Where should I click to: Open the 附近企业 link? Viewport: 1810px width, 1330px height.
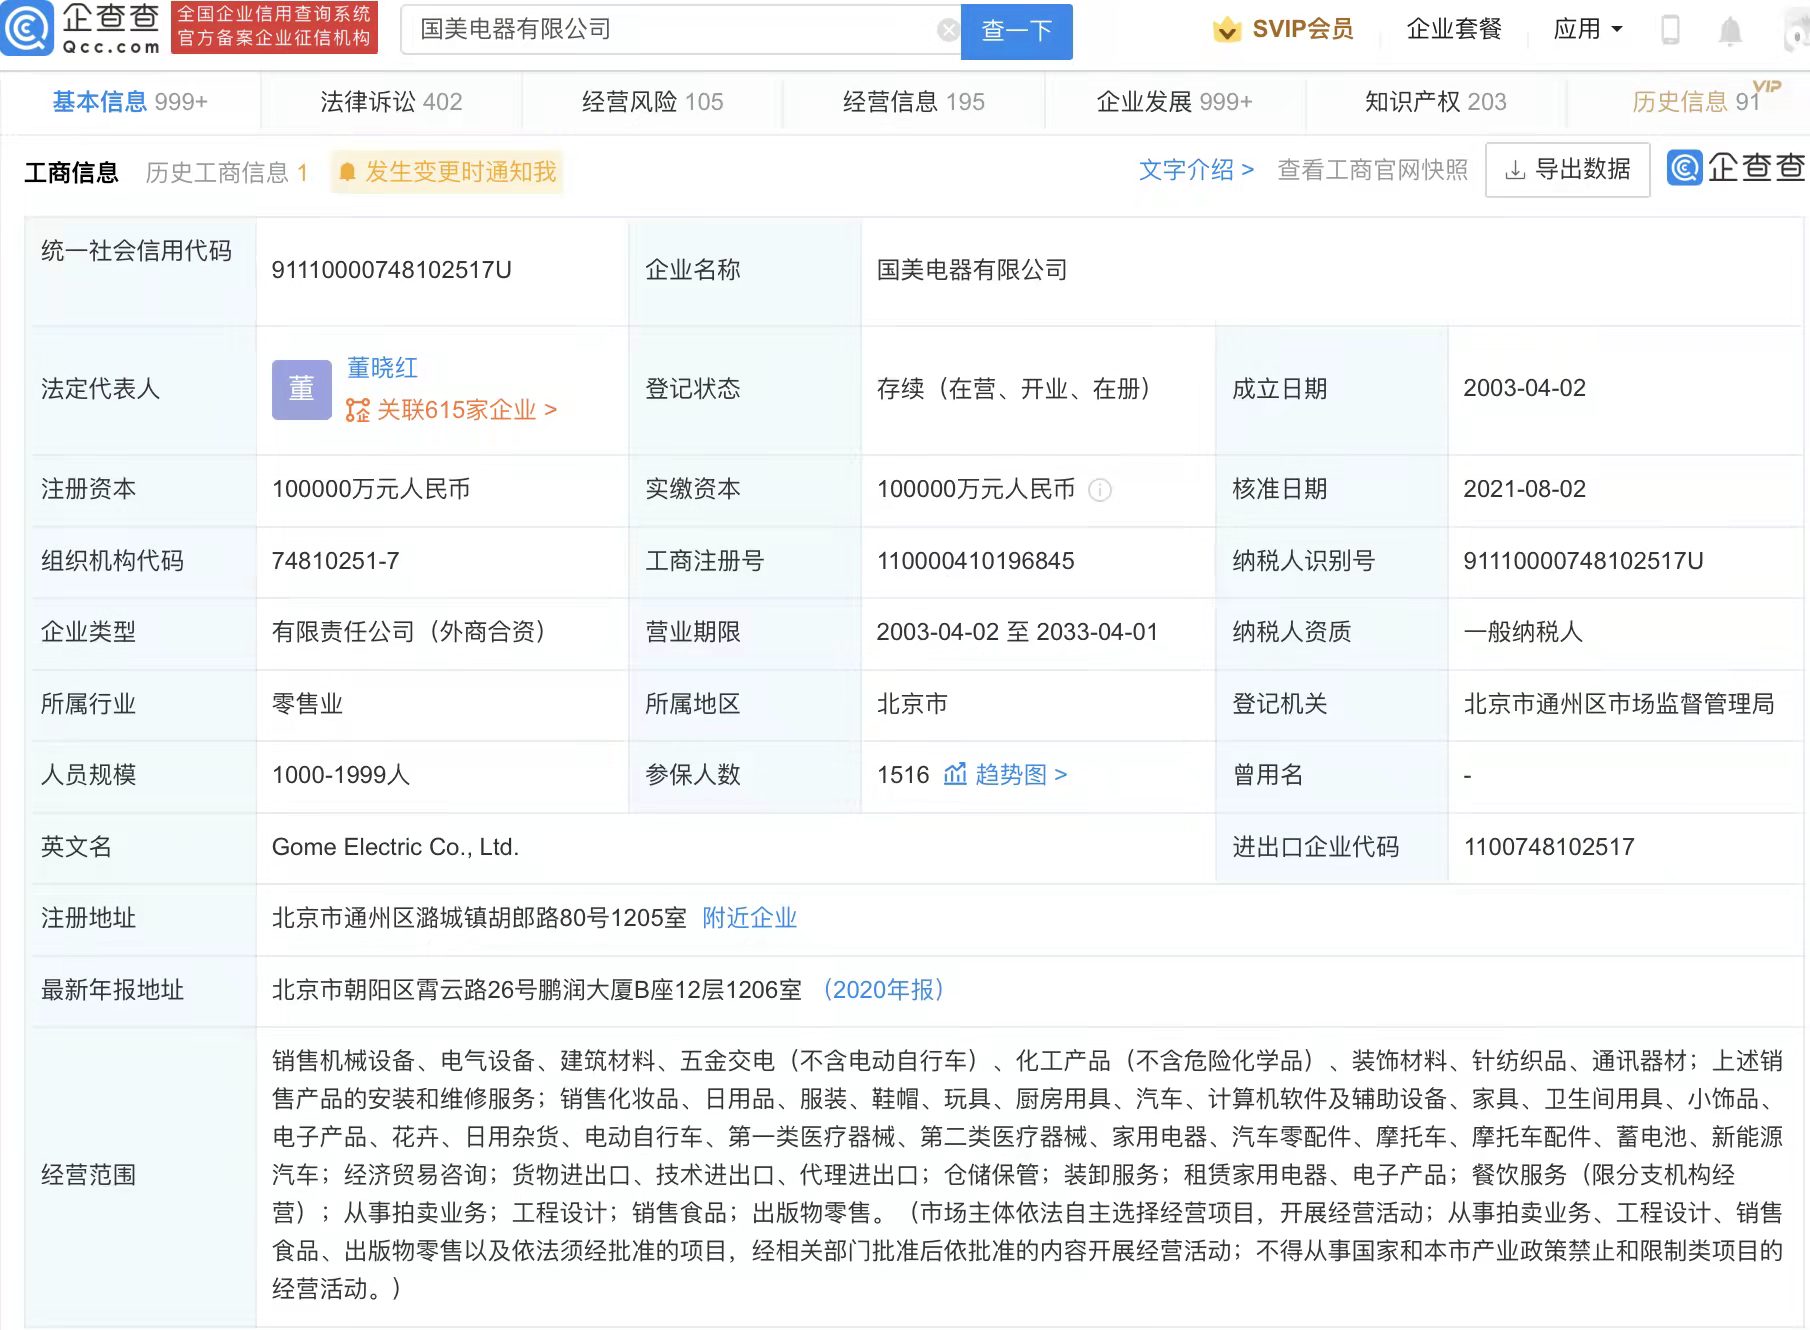(749, 918)
